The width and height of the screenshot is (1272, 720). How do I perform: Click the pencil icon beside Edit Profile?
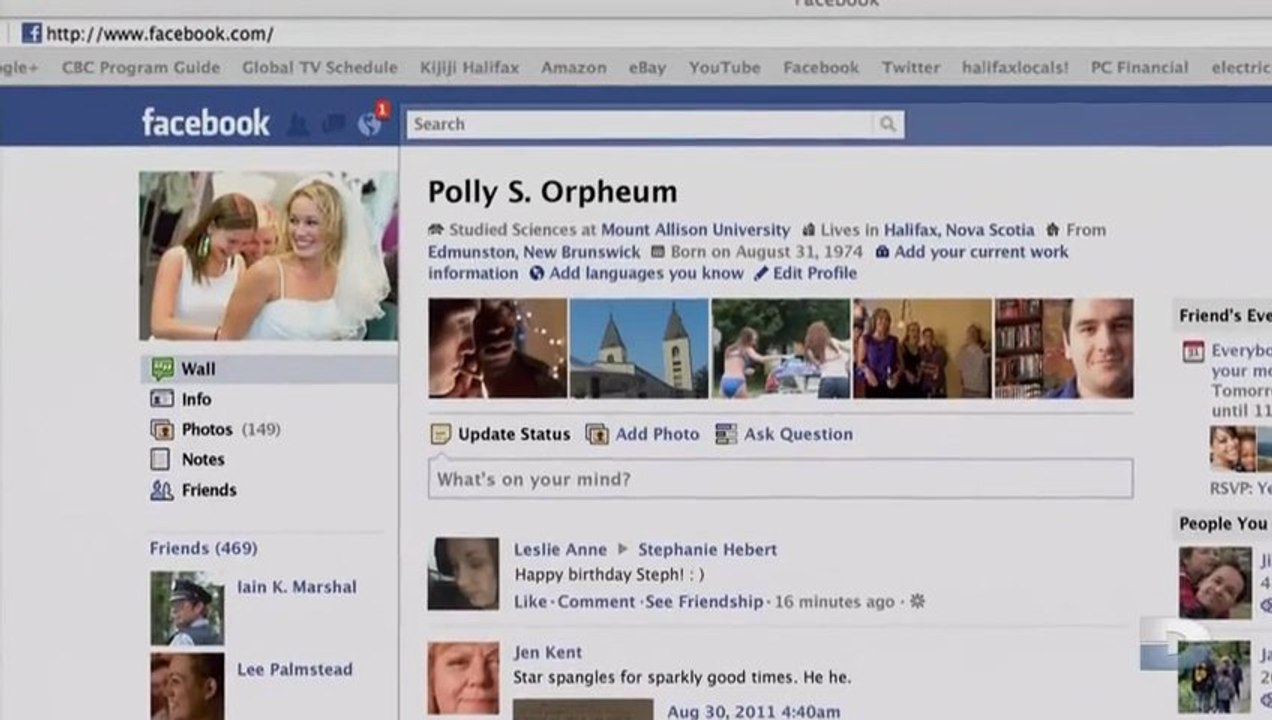click(x=761, y=273)
